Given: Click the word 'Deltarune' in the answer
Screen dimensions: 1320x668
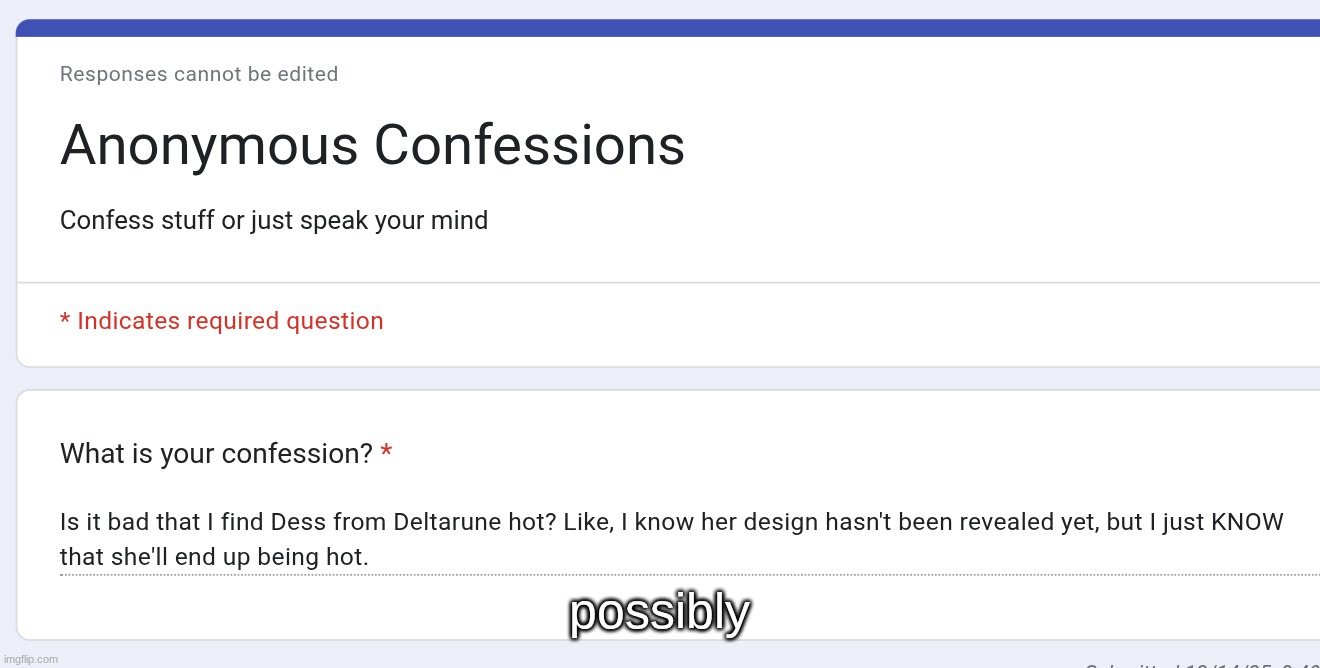Looking at the screenshot, I should coord(442,522).
